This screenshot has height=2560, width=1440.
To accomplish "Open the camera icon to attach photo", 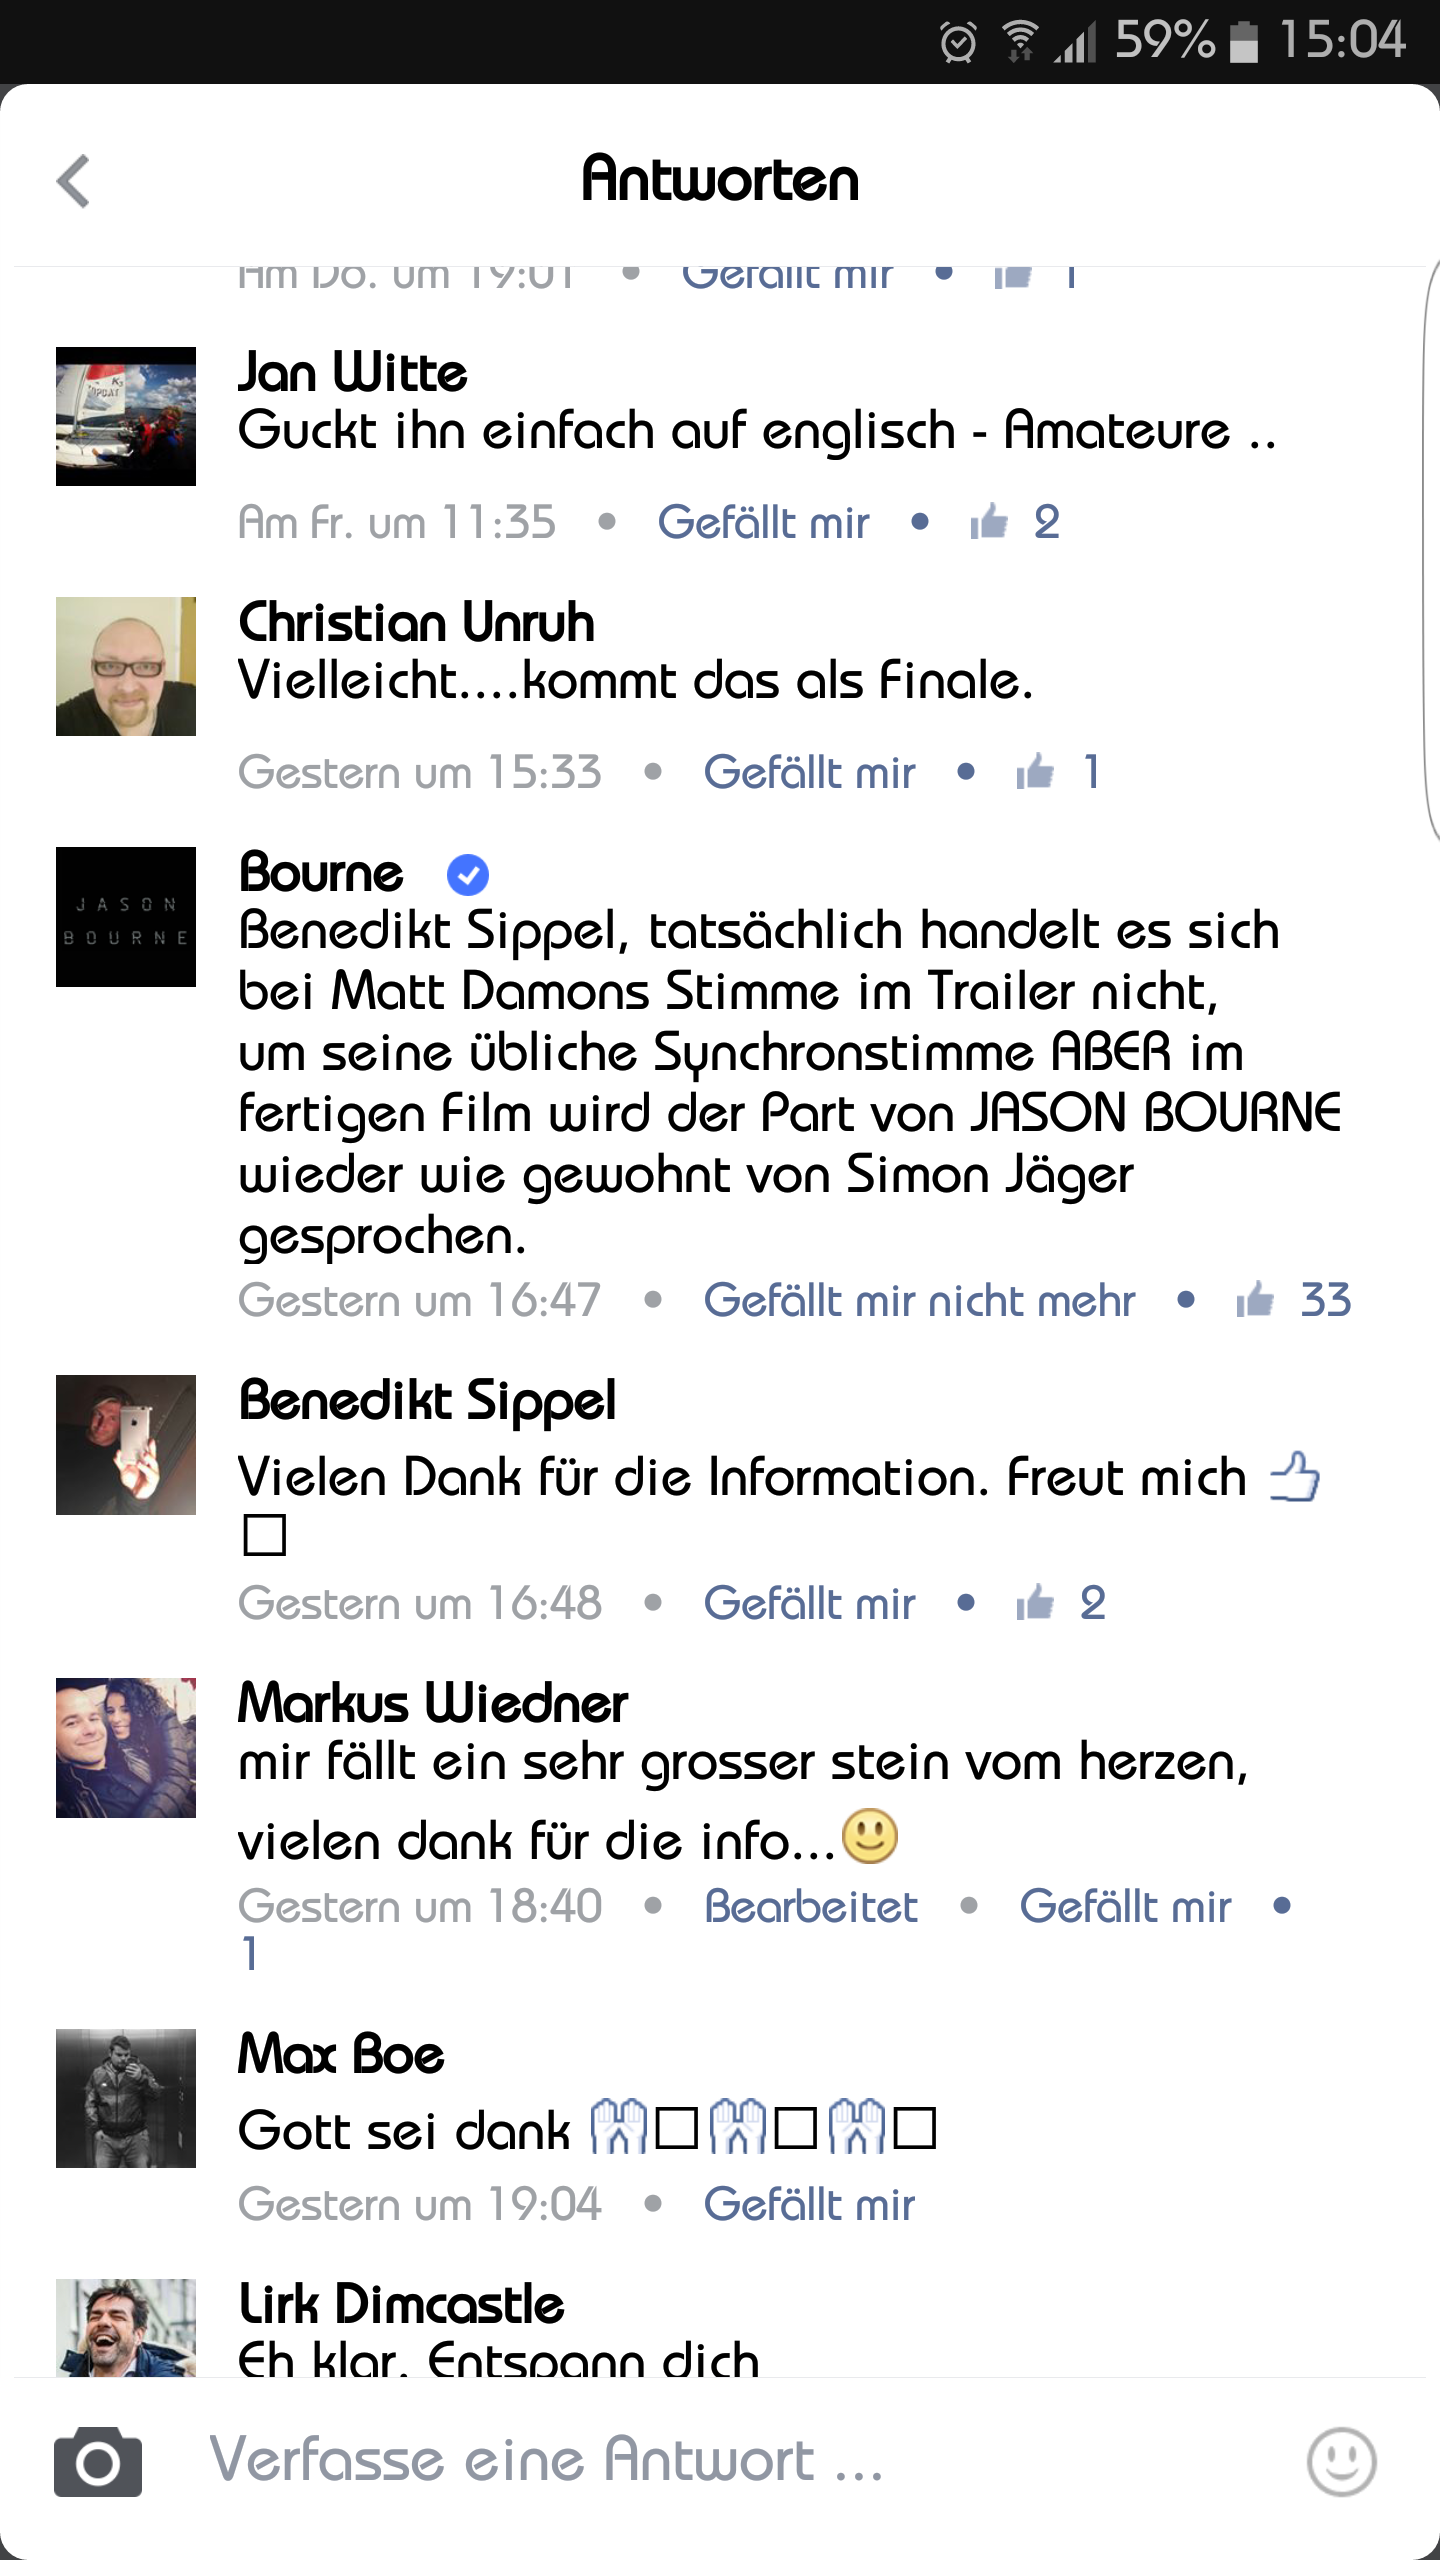I will (x=98, y=2462).
